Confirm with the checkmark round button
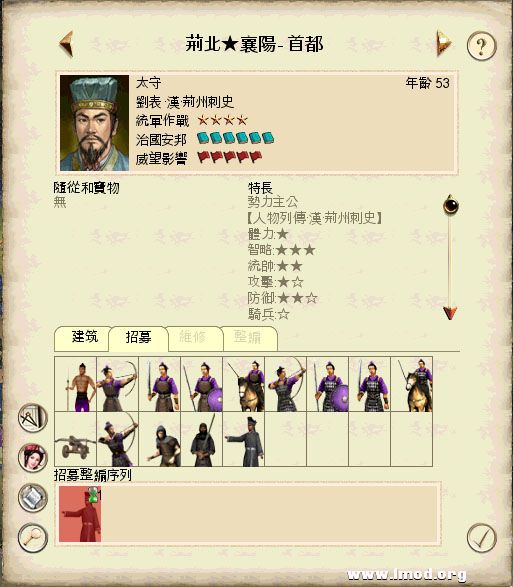Screen dimensions: 513x587 pos(482,538)
